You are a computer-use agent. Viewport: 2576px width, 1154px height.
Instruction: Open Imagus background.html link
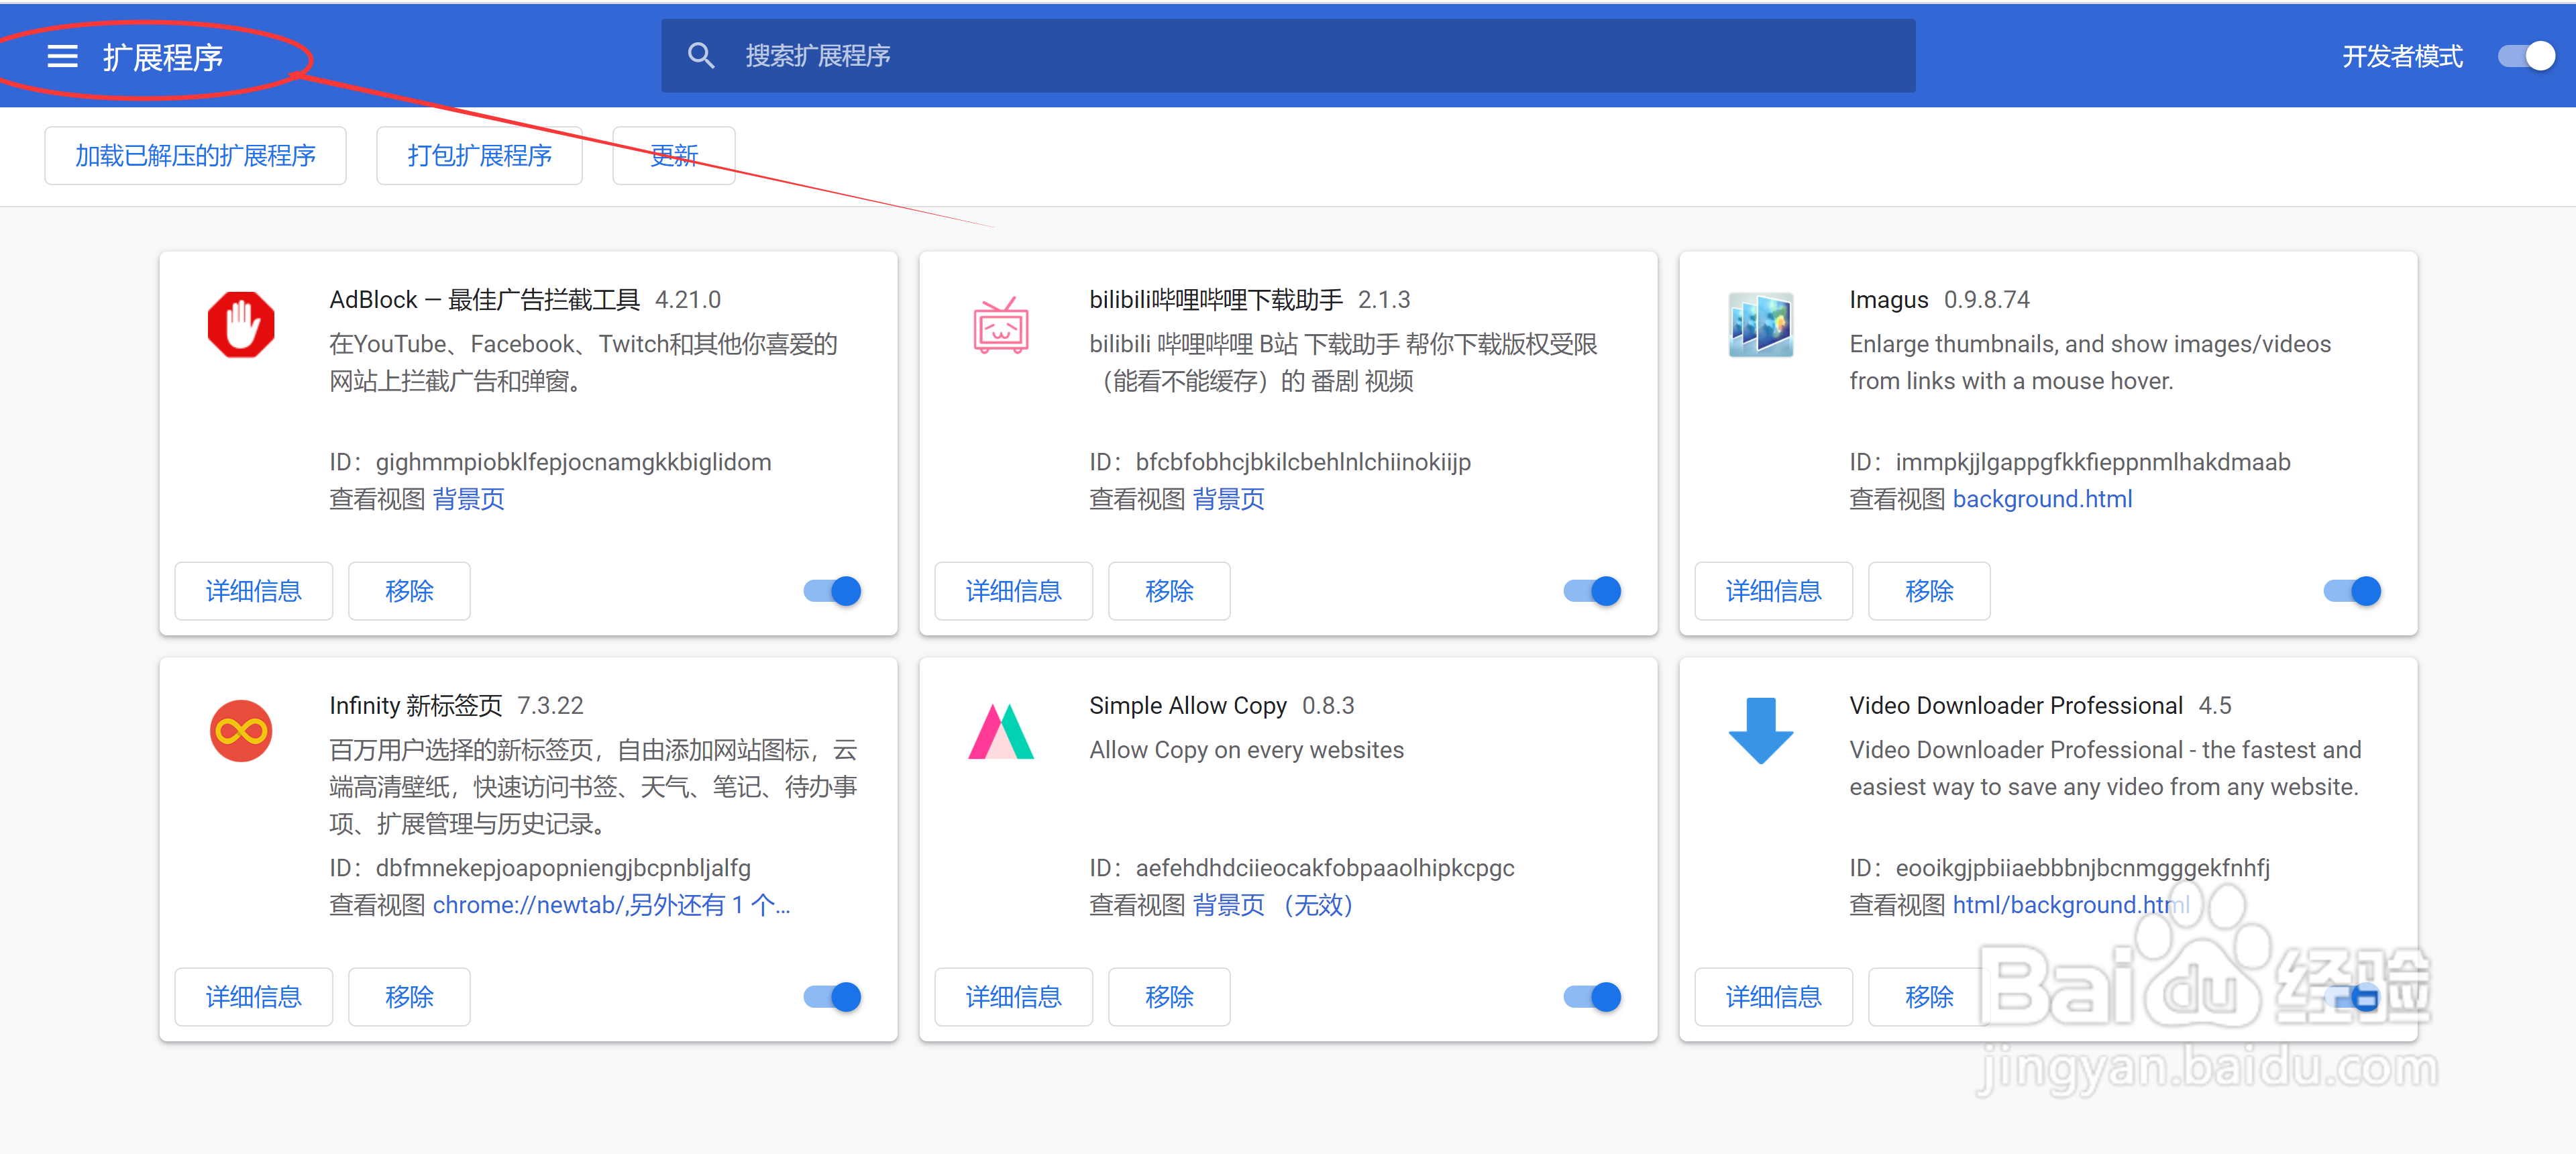pyautogui.click(x=2042, y=499)
